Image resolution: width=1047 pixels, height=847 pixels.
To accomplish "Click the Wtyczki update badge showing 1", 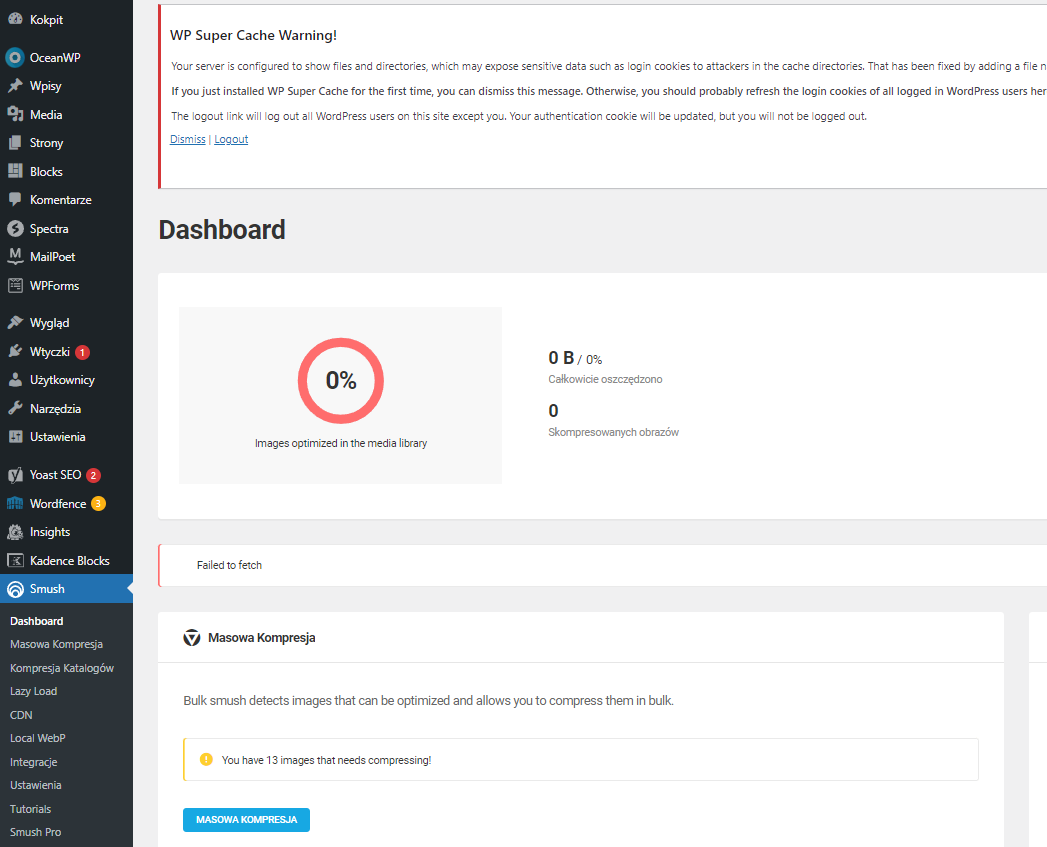I will coord(82,352).
